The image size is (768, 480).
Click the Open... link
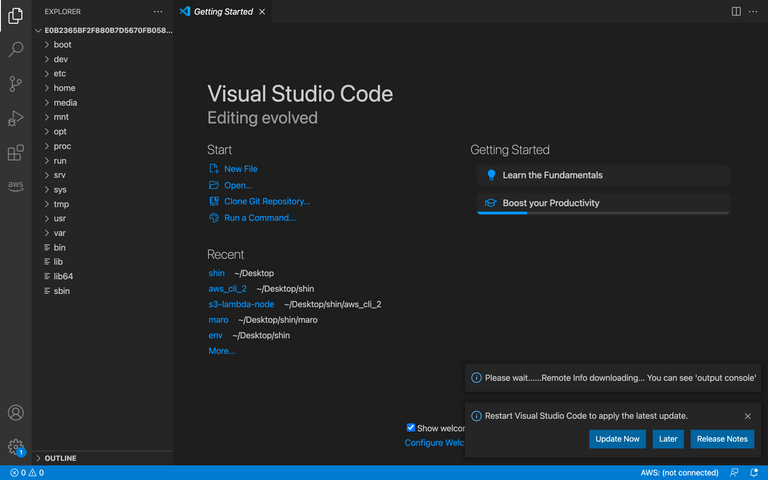click(238, 185)
